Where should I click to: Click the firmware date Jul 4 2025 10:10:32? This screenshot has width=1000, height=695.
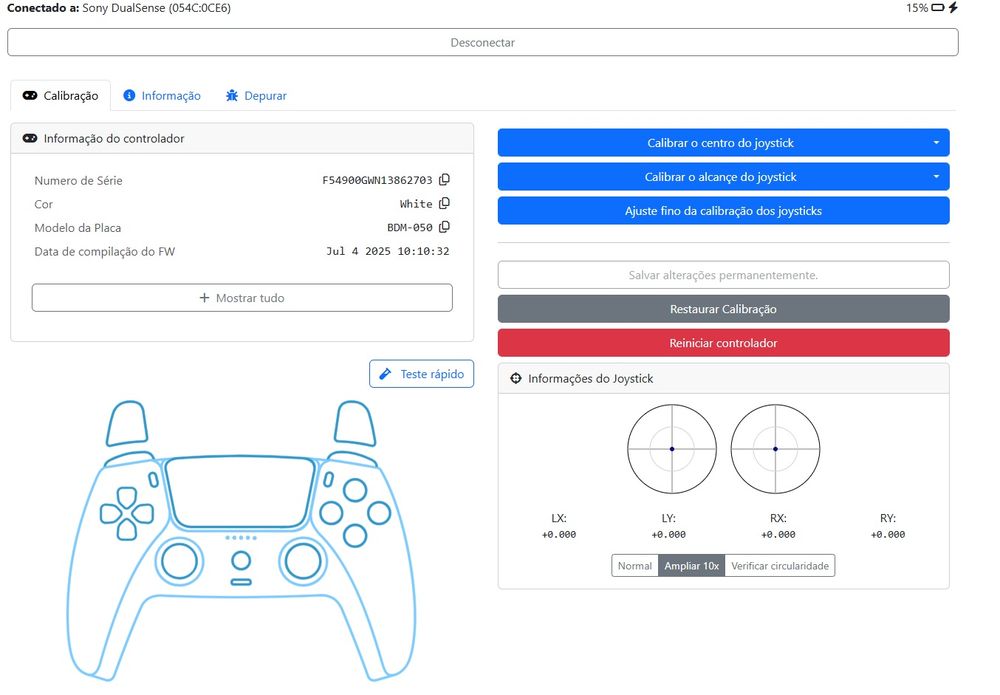click(x=388, y=251)
